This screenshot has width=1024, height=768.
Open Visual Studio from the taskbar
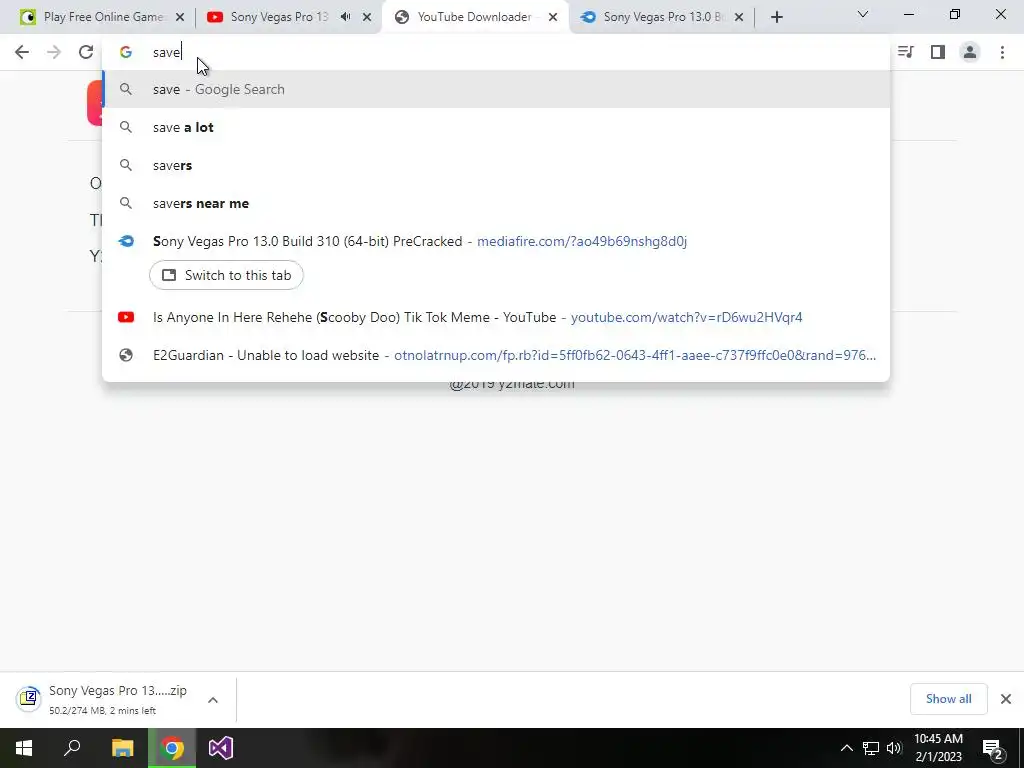(x=221, y=748)
